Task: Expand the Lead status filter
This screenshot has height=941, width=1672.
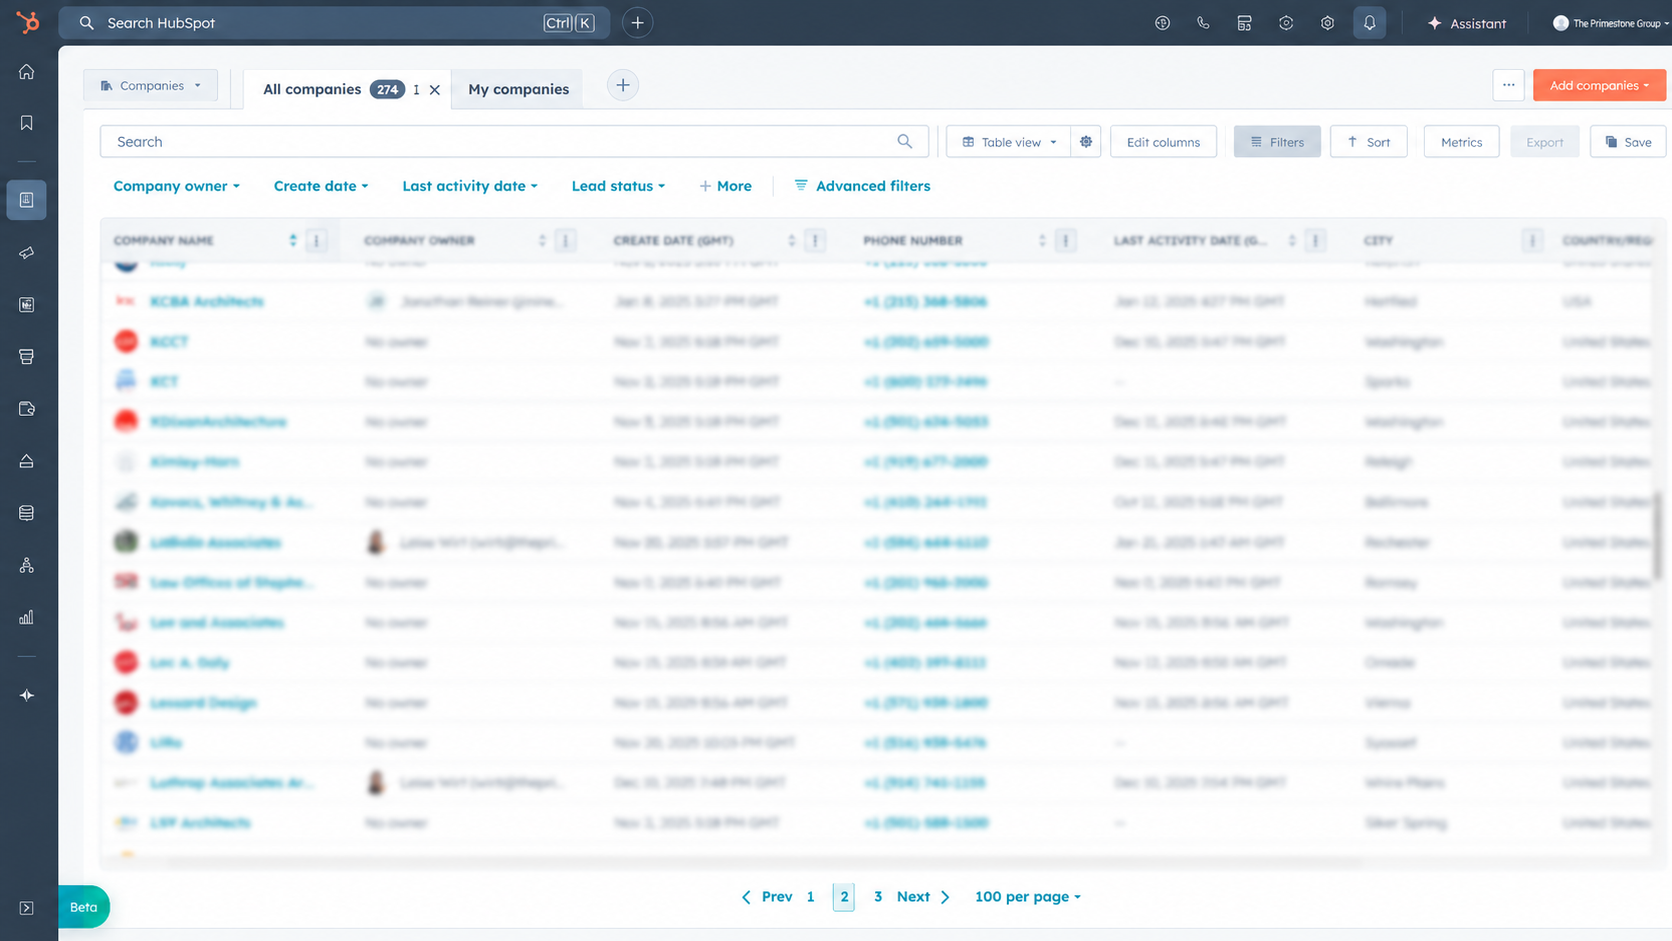Action: tap(618, 186)
